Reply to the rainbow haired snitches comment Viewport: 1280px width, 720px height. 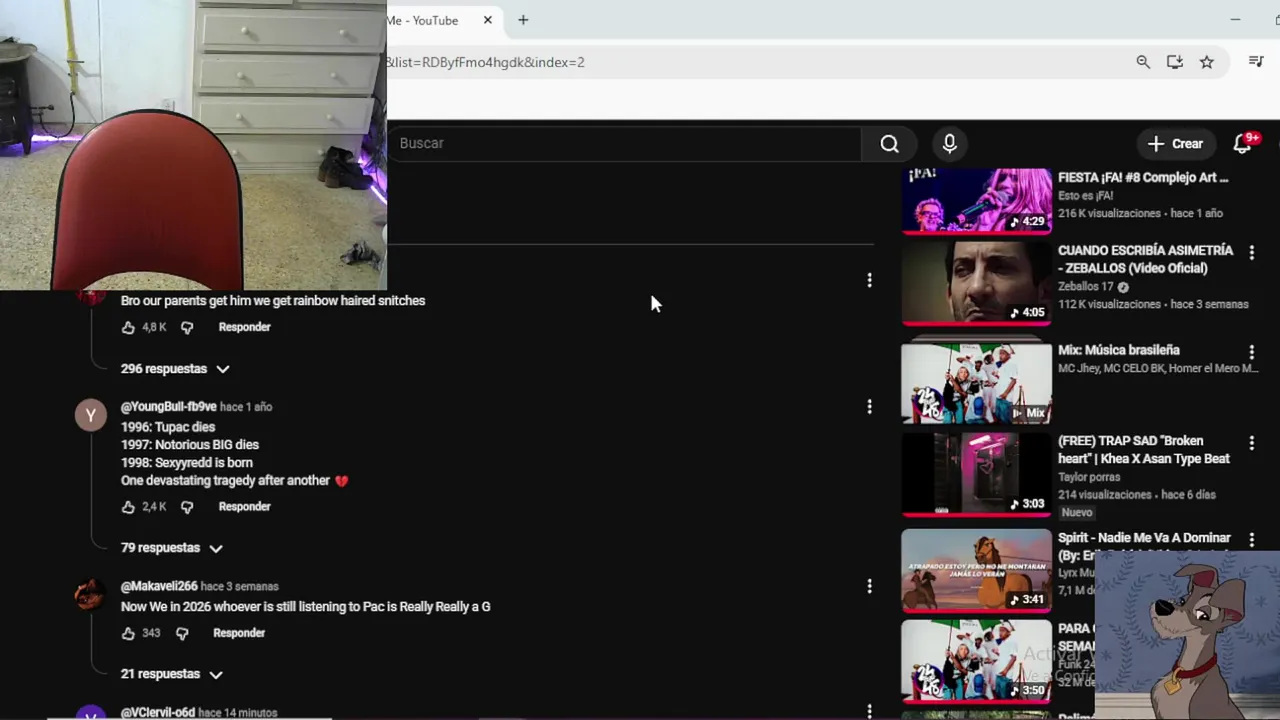[244, 327]
